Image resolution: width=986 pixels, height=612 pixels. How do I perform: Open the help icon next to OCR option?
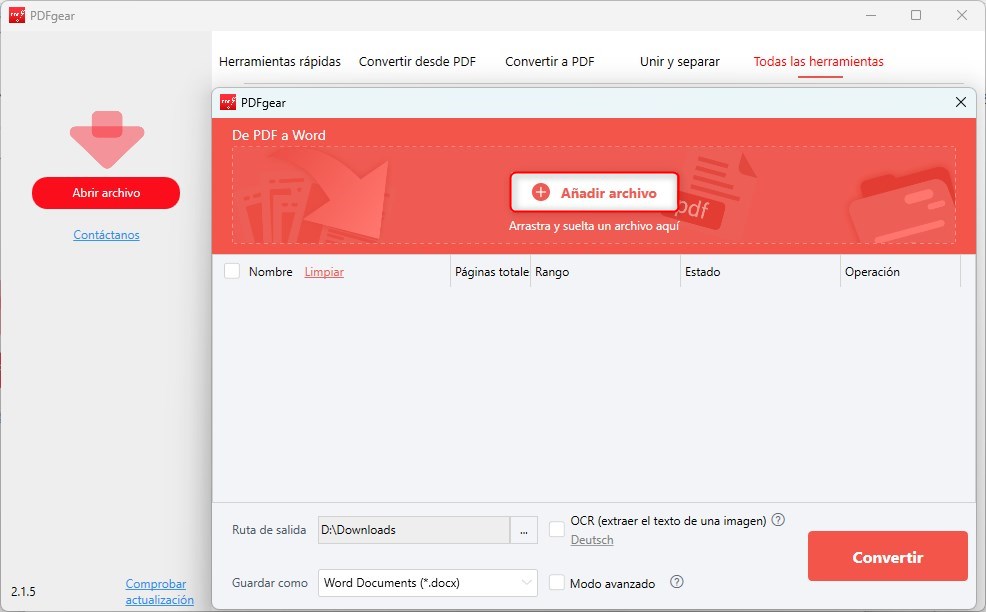779,520
